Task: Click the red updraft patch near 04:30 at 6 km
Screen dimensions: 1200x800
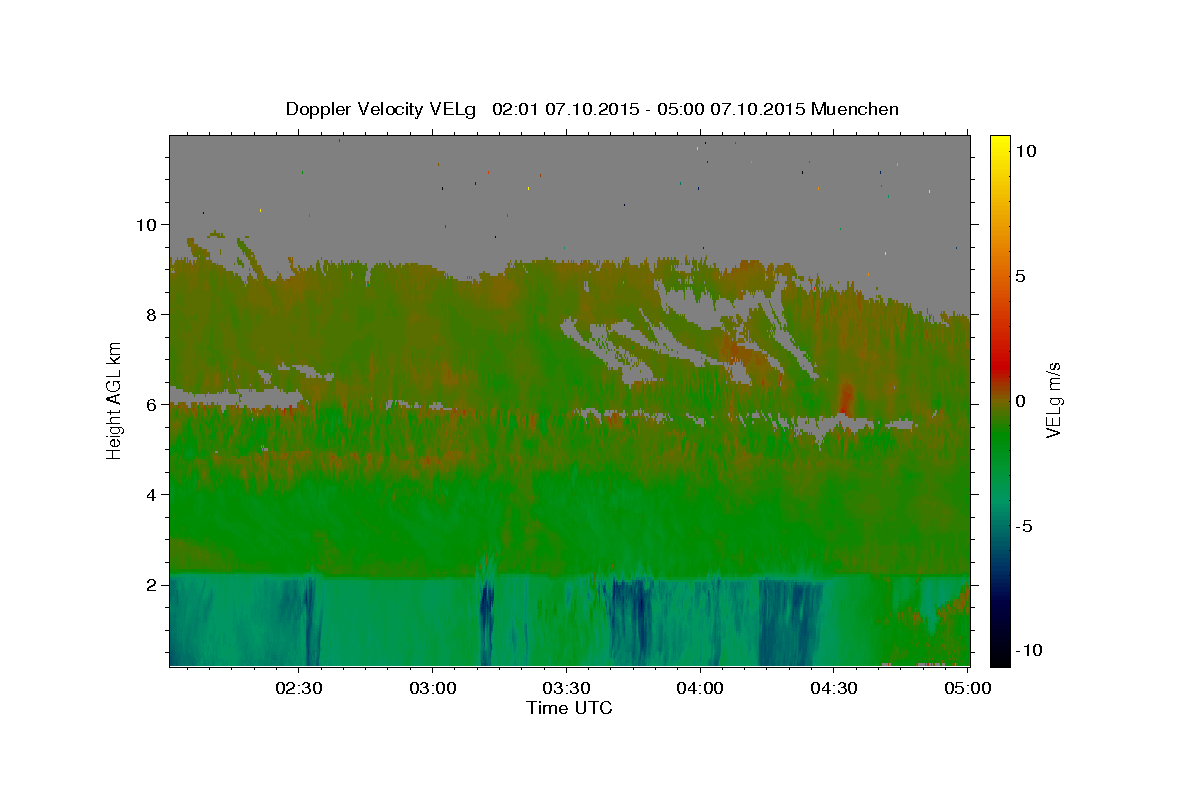Action: pos(846,397)
